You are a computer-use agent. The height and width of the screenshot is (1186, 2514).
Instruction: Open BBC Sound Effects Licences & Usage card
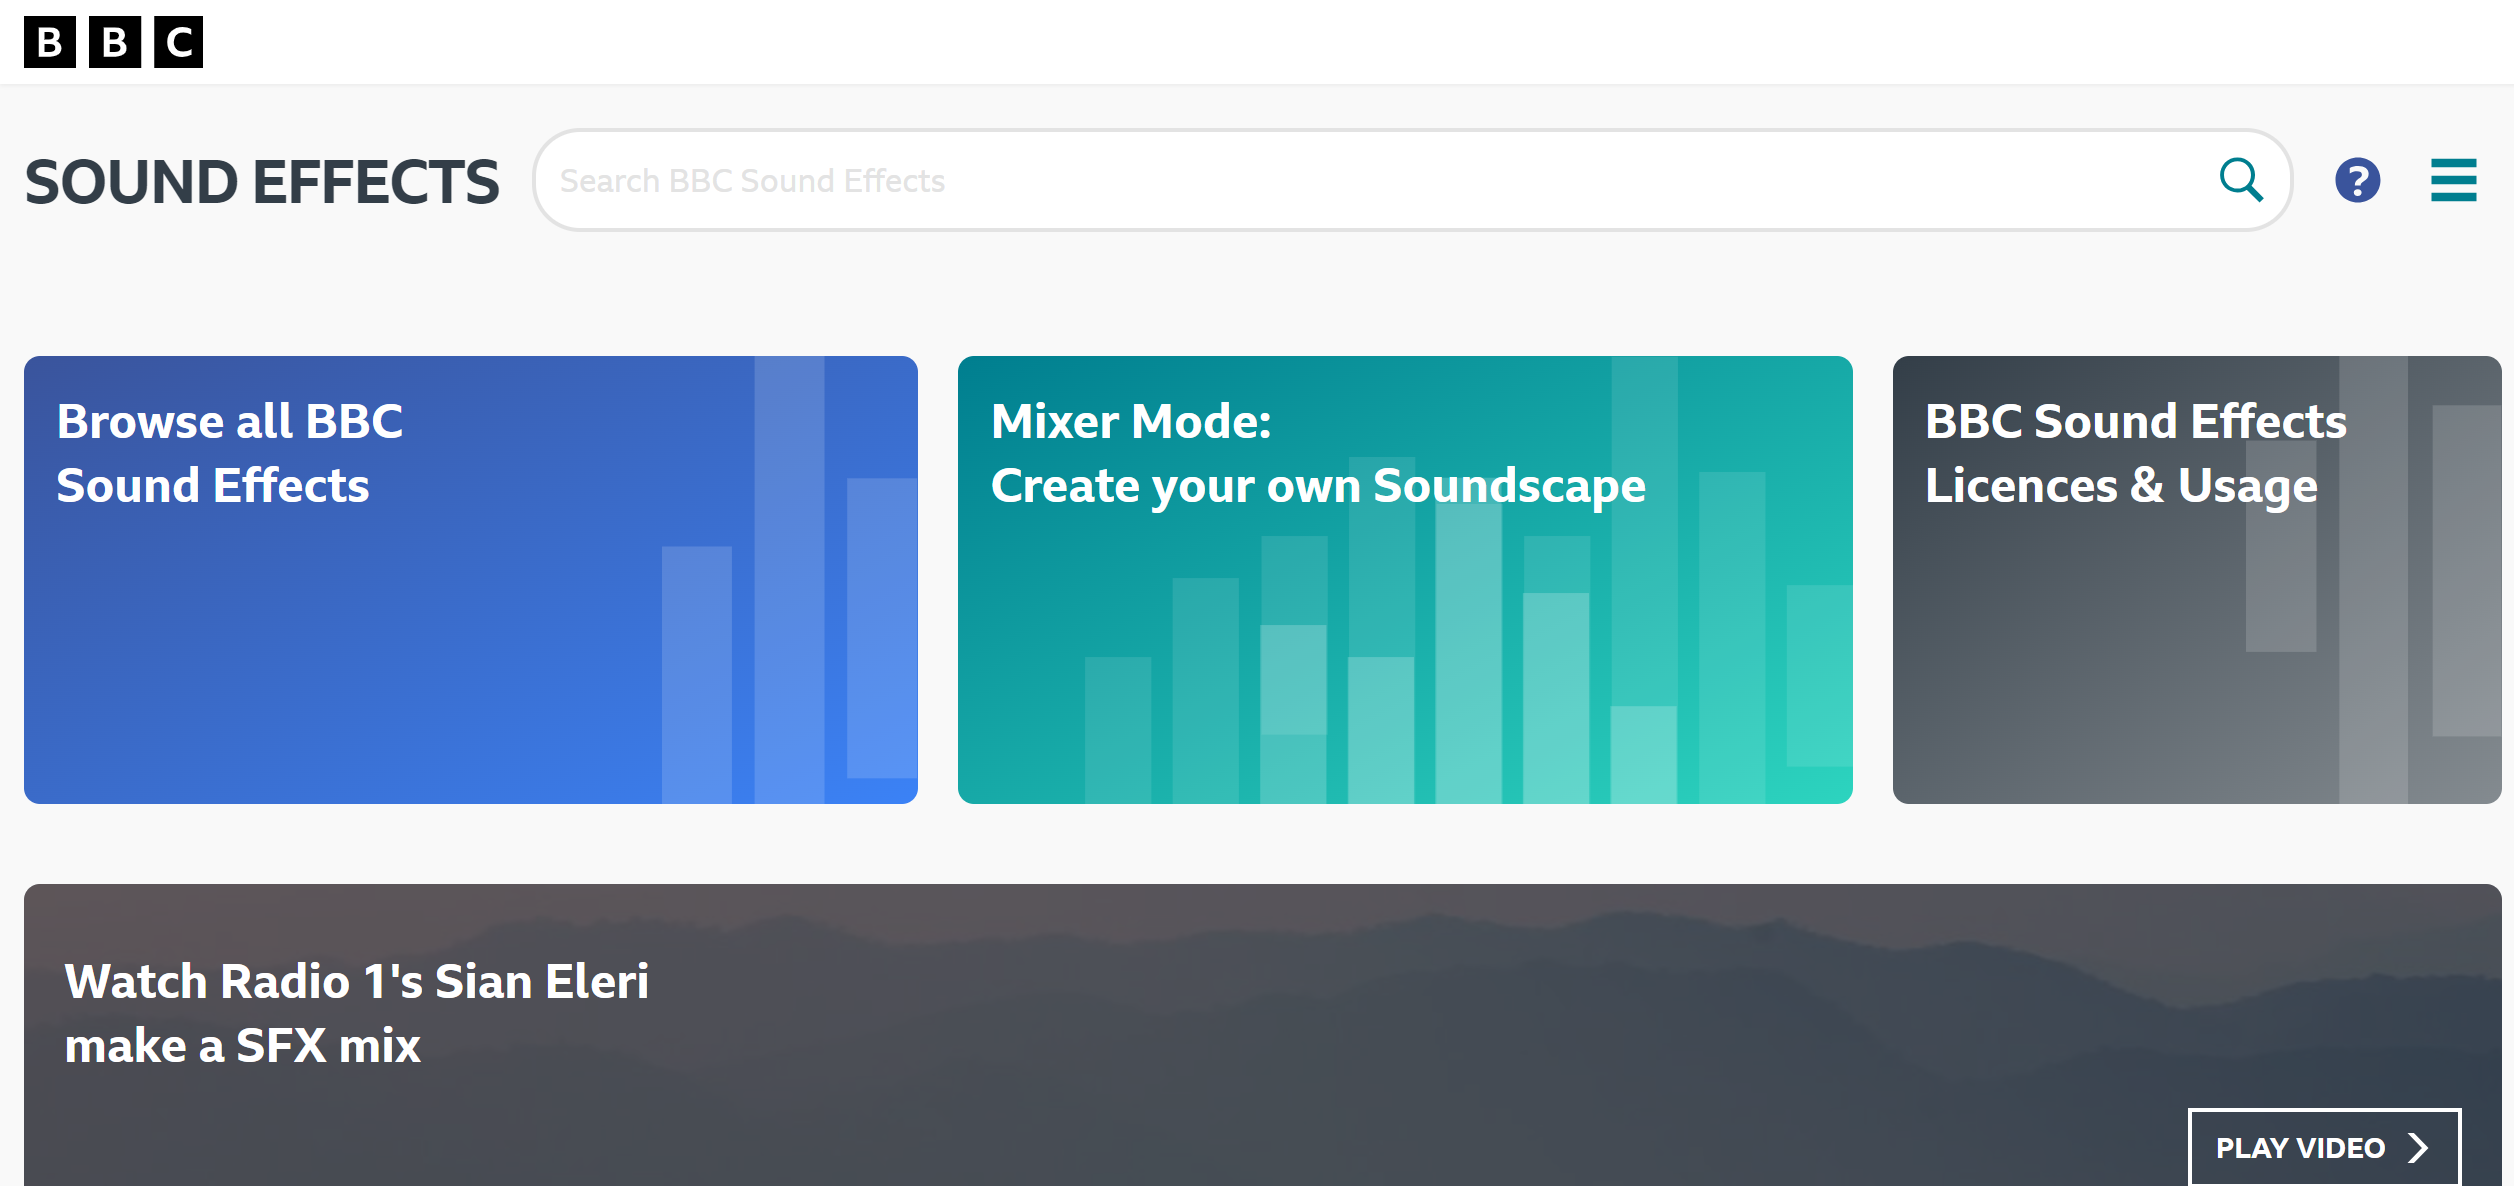[2100, 650]
